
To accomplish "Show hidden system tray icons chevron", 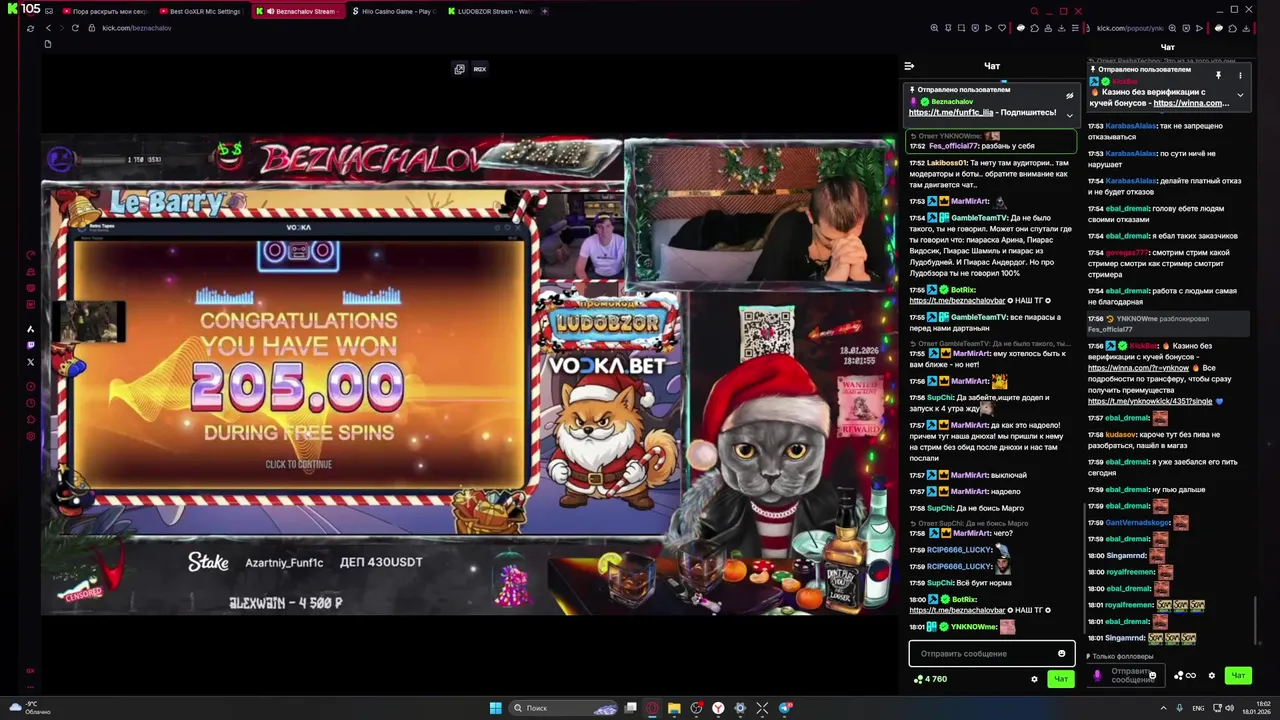I will pos(1164,708).
